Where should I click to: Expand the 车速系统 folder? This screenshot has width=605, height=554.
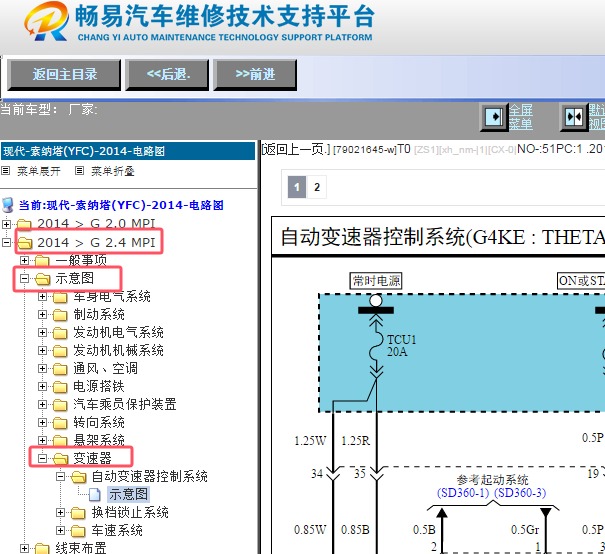click(61, 530)
